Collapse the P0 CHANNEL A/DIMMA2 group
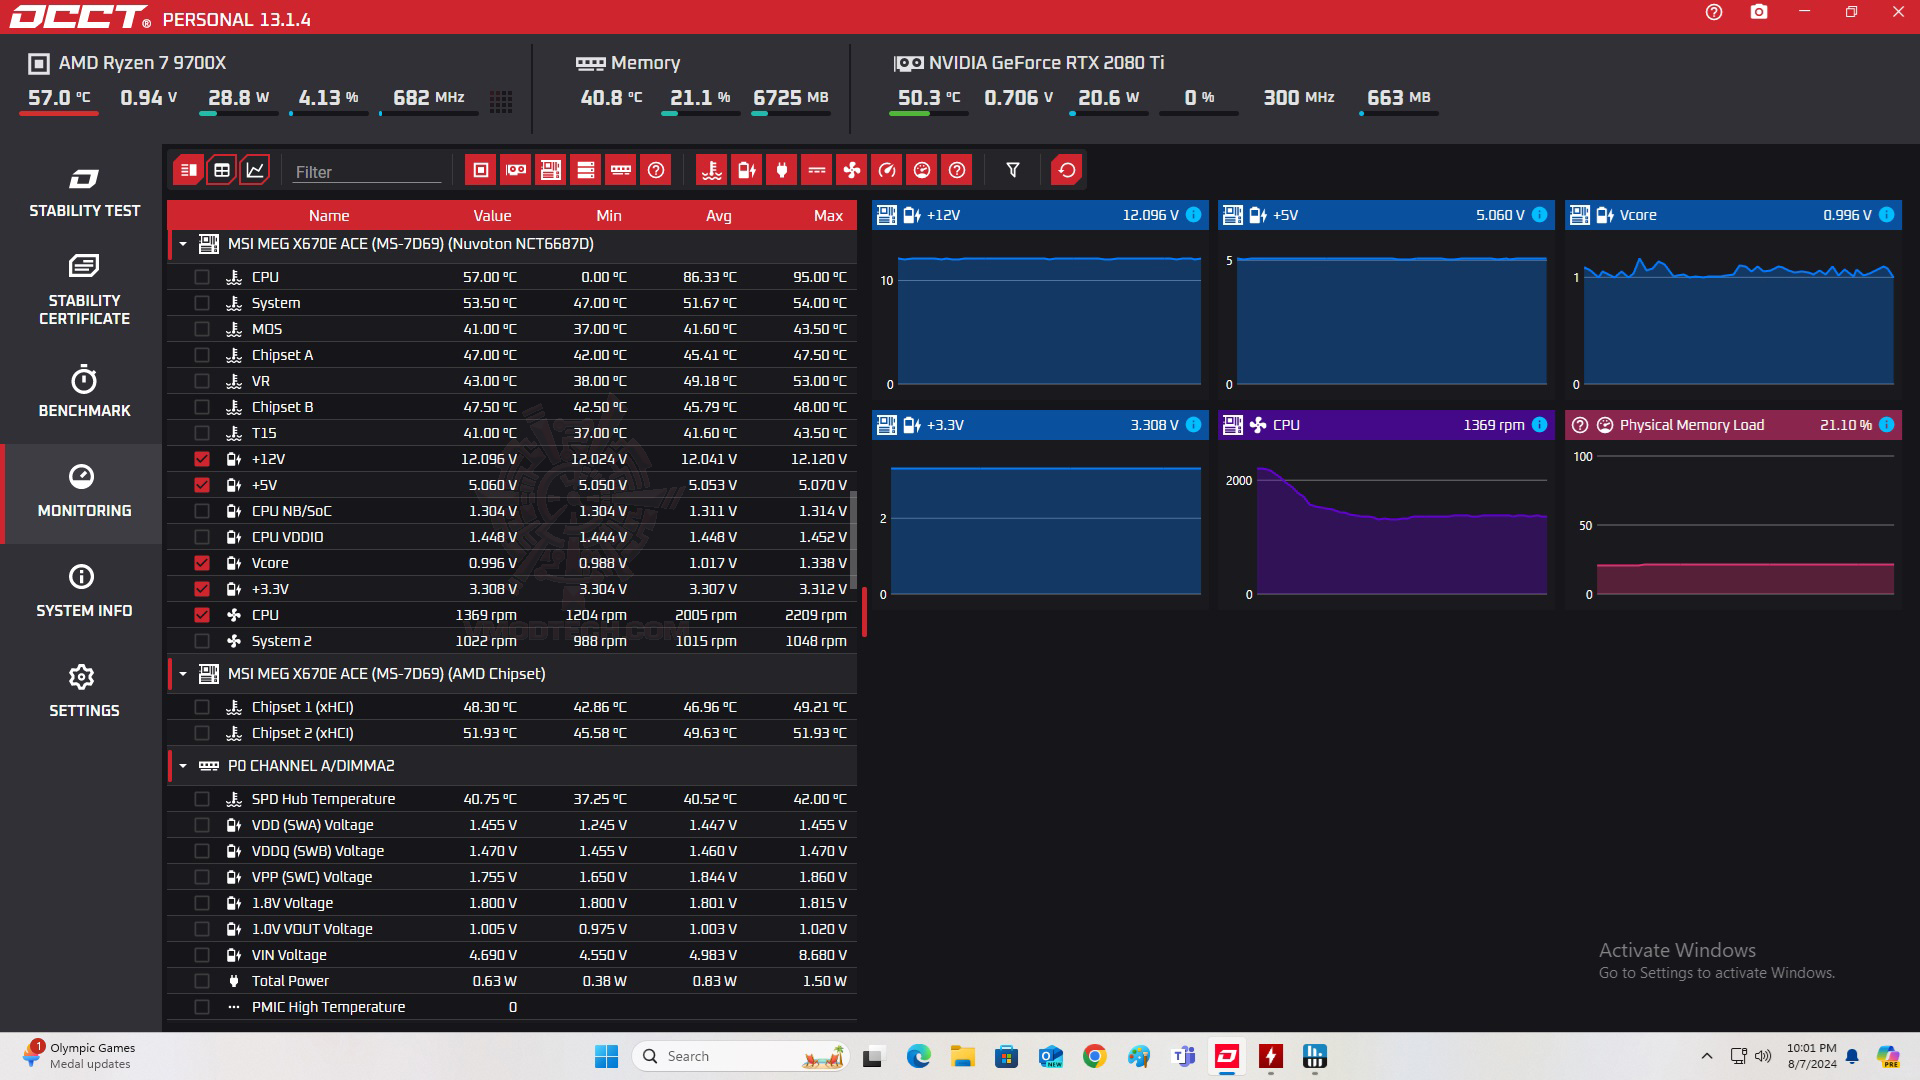 click(183, 766)
